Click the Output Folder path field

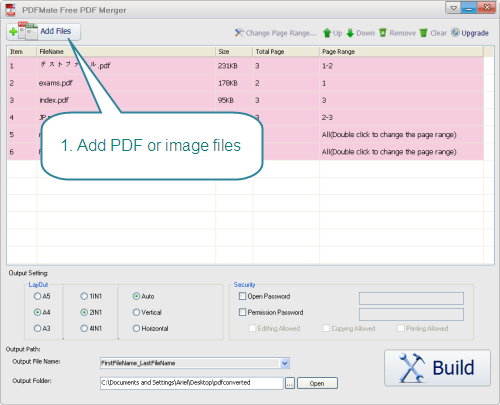[x=192, y=383]
